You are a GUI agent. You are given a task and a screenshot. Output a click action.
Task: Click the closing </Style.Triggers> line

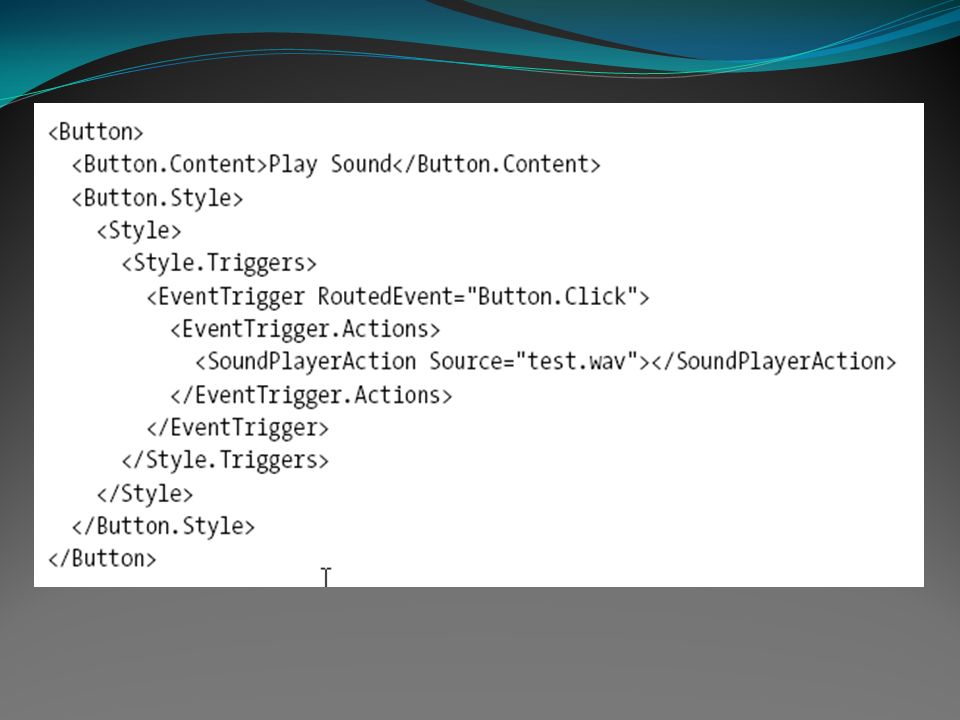click(225, 460)
